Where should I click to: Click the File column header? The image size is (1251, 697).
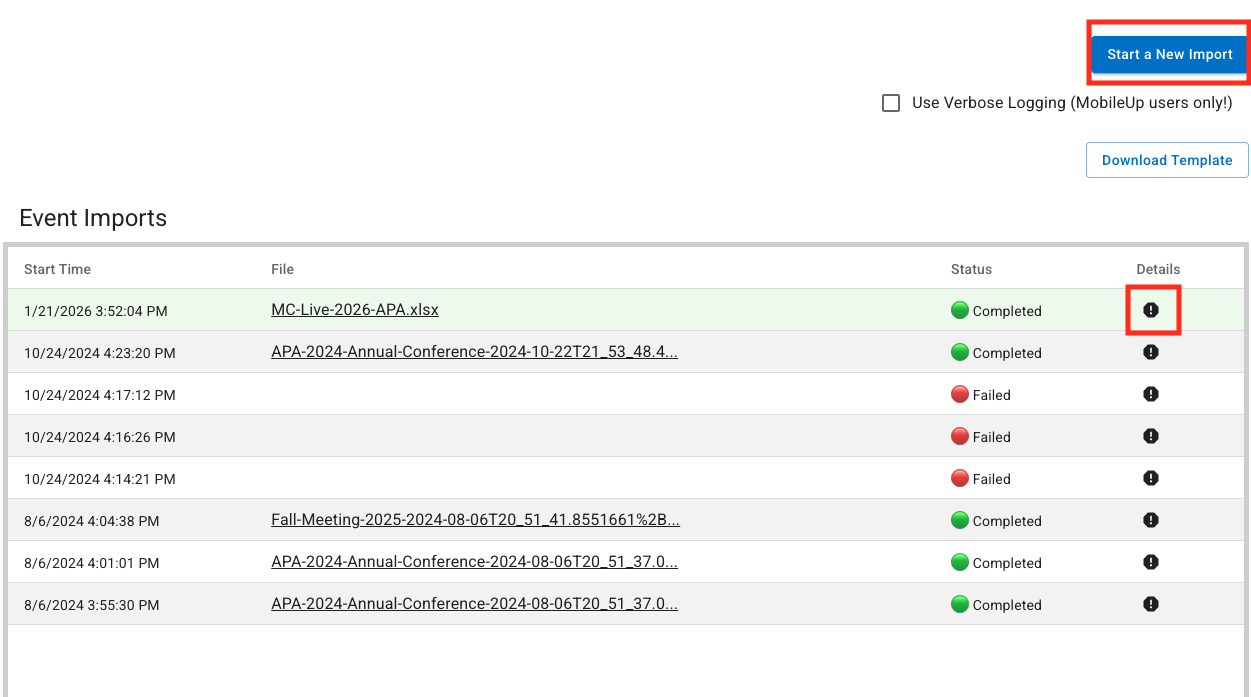tap(281, 269)
